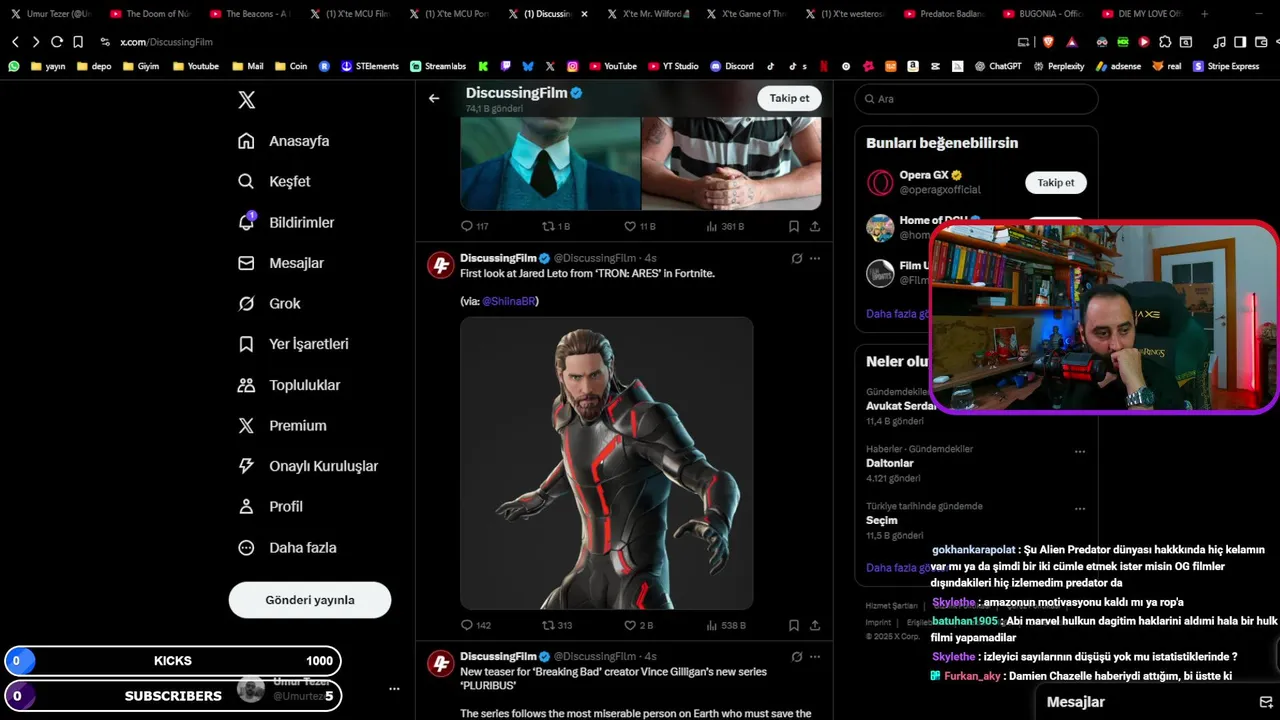Image resolution: width=1280 pixels, height=720 pixels.
Task: Bookmark the TRON: ARES post
Action: (794, 625)
